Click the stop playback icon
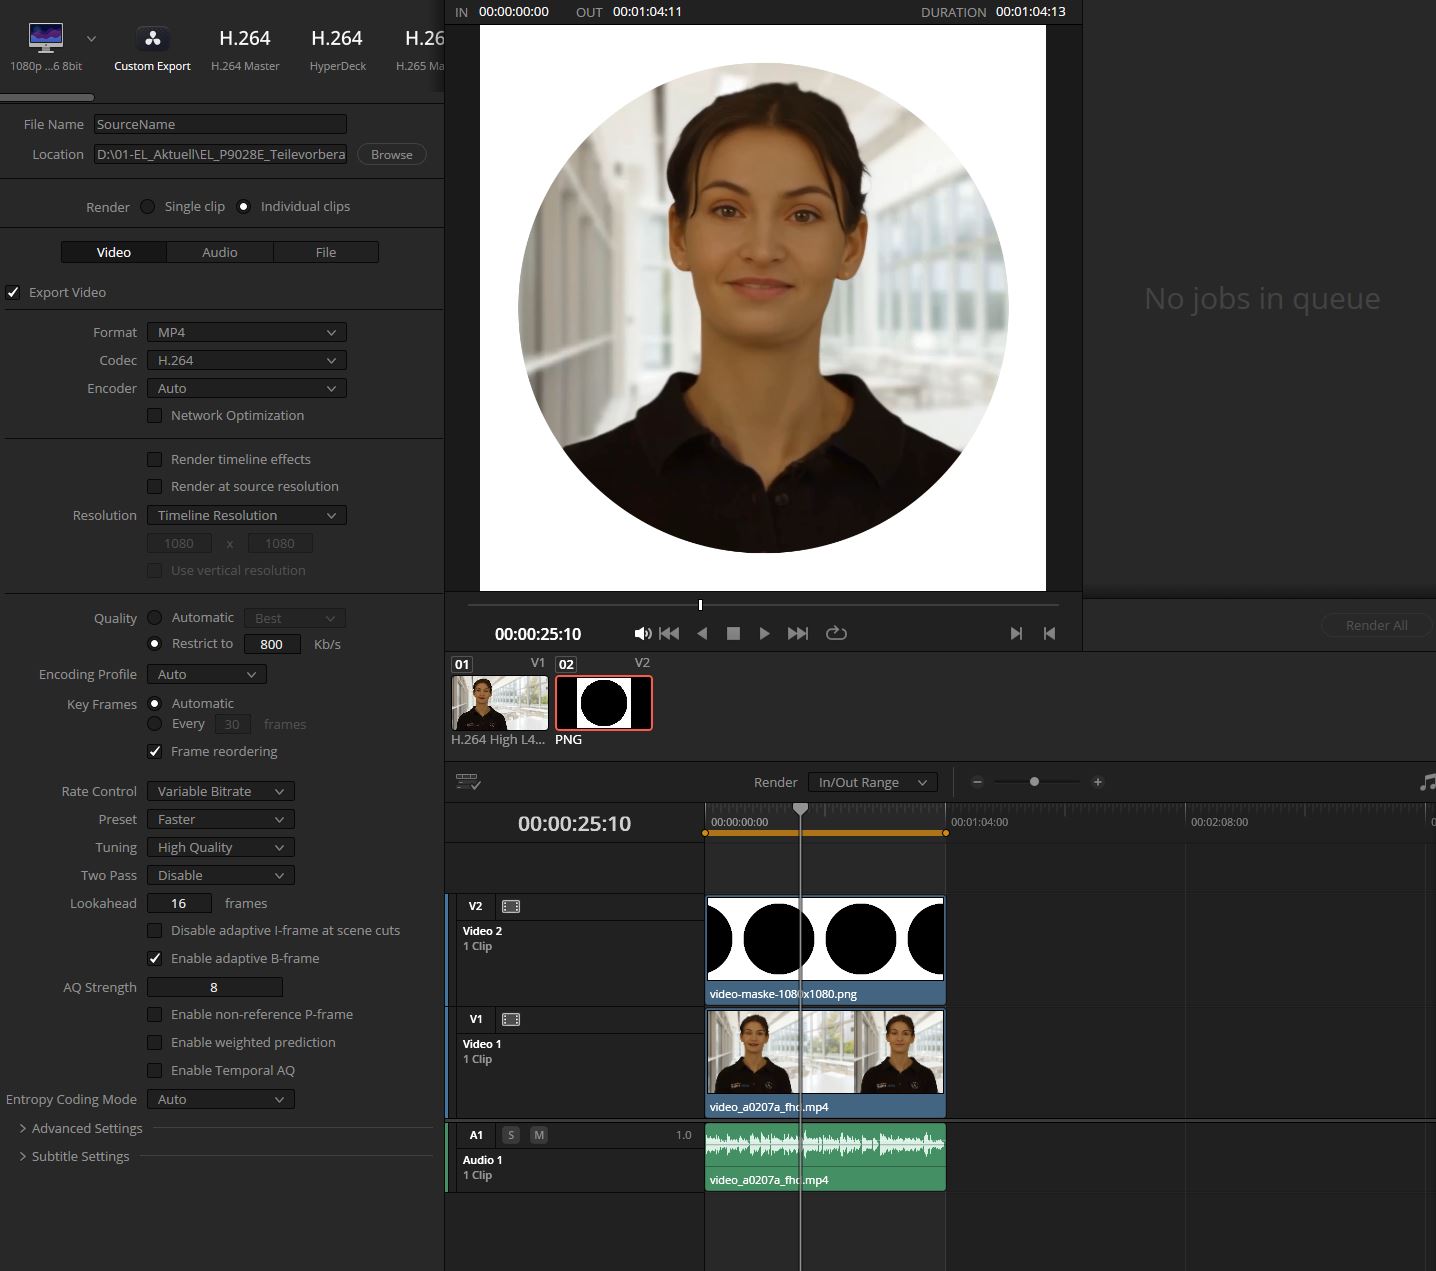 733,633
